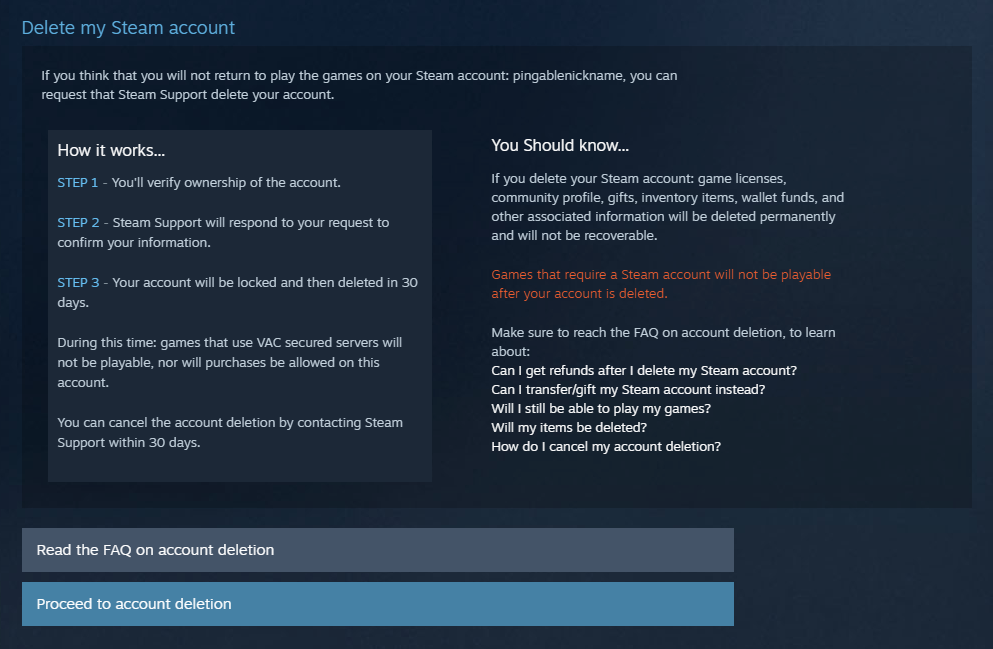Click the text about cancelling within 30 days
The image size is (993, 649).
pyautogui.click(x=230, y=432)
